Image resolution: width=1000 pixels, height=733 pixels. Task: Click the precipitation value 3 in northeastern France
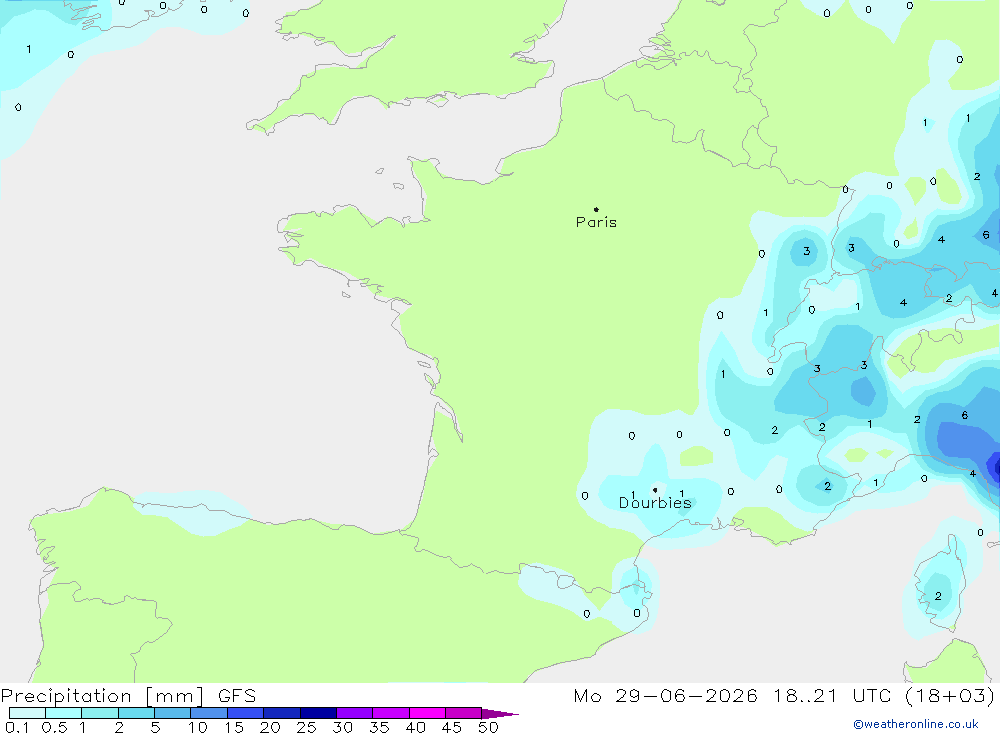click(806, 251)
